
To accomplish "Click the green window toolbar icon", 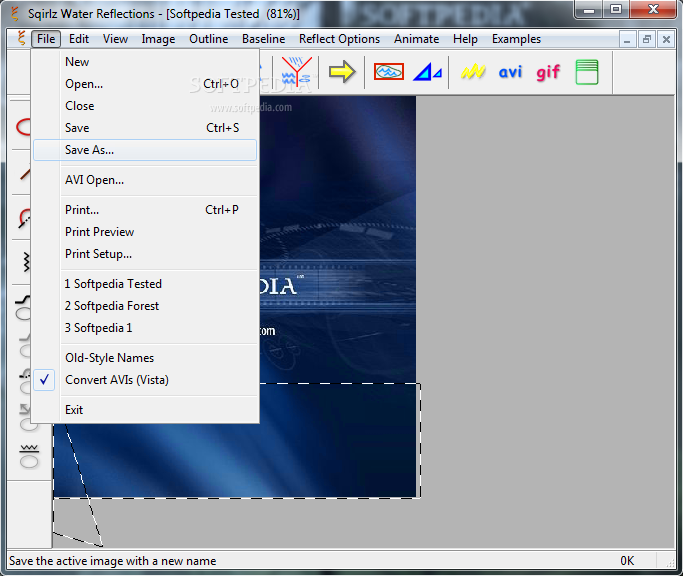I will click(587, 72).
